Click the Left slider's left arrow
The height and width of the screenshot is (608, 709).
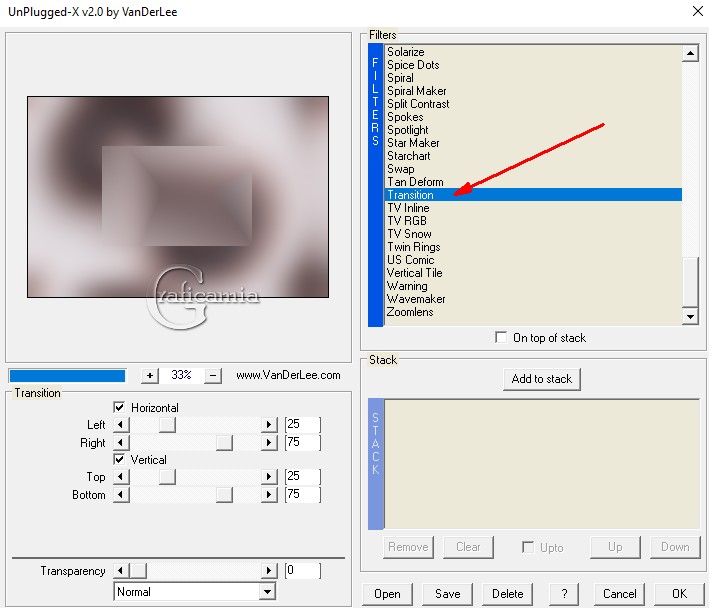click(121, 424)
